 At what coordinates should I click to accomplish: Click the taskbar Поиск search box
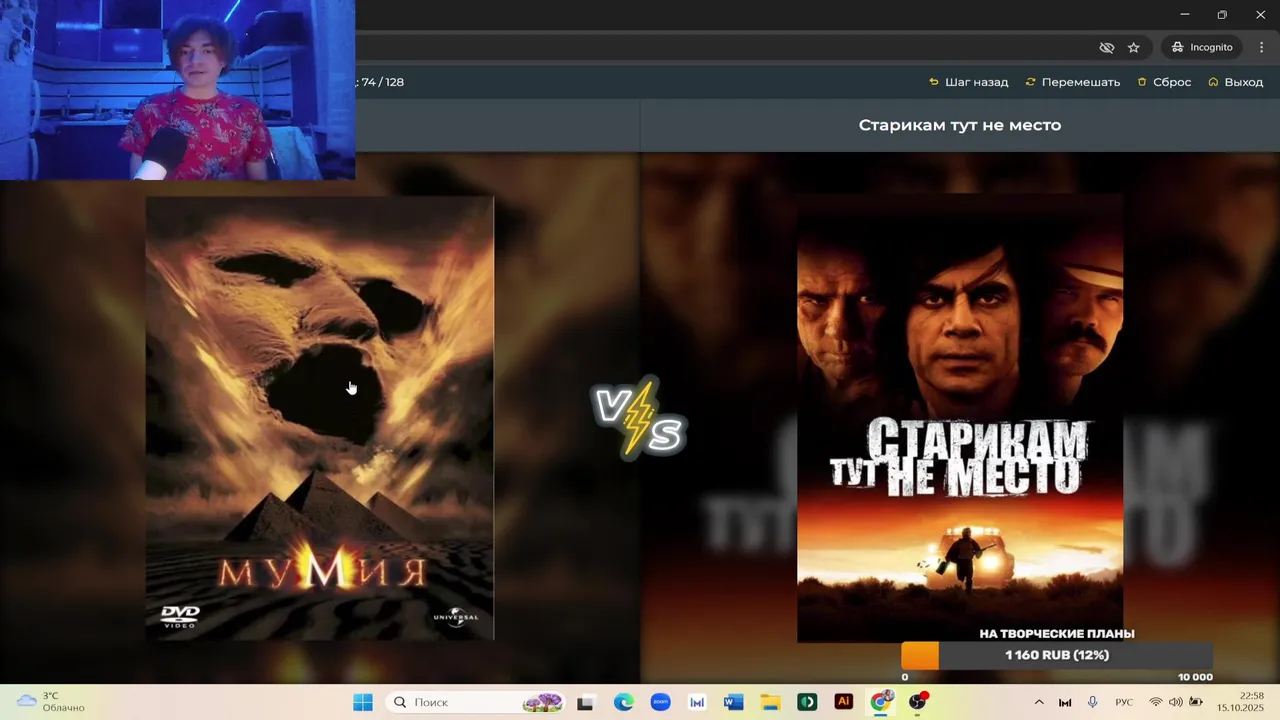(x=475, y=702)
